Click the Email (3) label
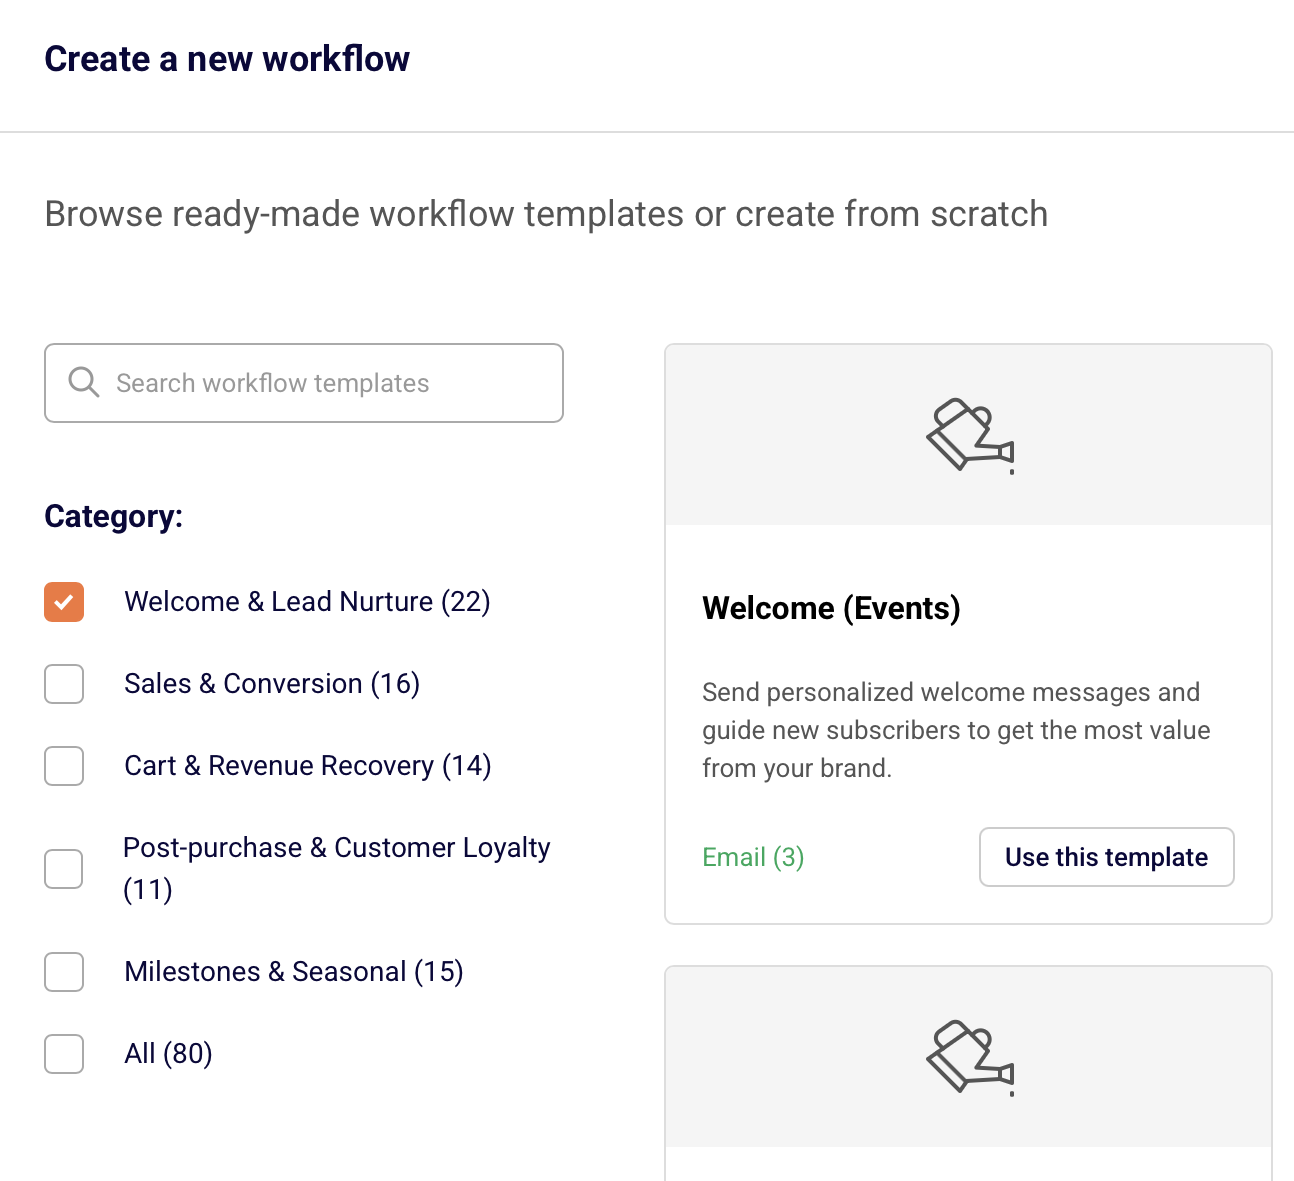Image resolution: width=1294 pixels, height=1181 pixels. point(753,857)
